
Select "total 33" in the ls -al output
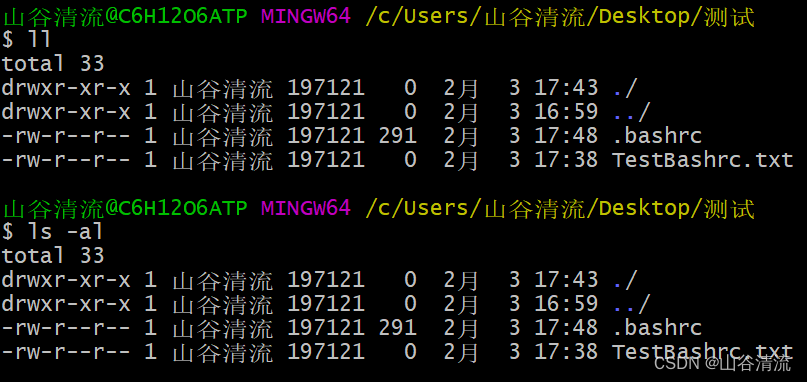tap(54, 256)
